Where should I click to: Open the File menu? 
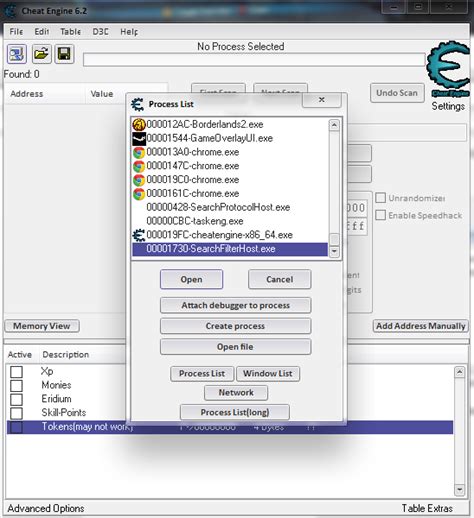[x=16, y=32]
